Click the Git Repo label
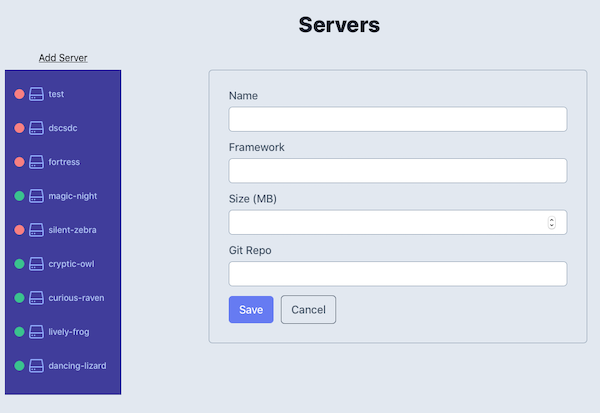 pyautogui.click(x=250, y=250)
